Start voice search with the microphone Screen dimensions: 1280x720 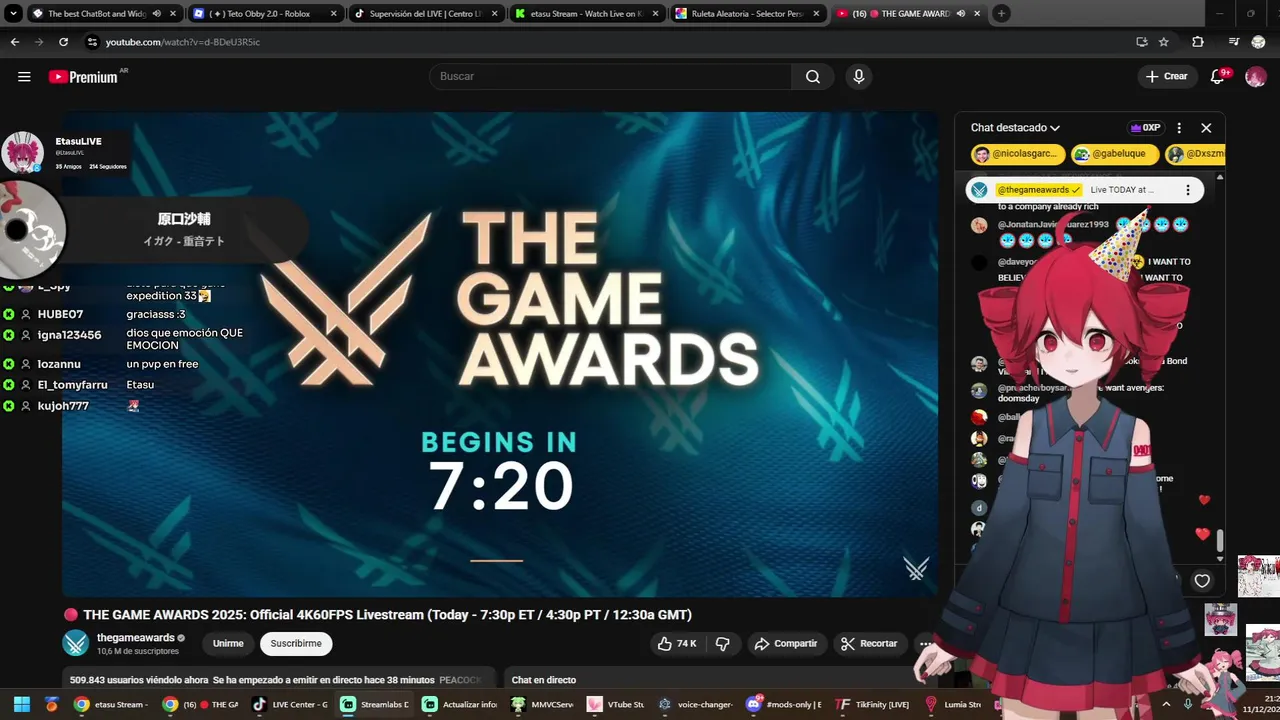(x=858, y=77)
